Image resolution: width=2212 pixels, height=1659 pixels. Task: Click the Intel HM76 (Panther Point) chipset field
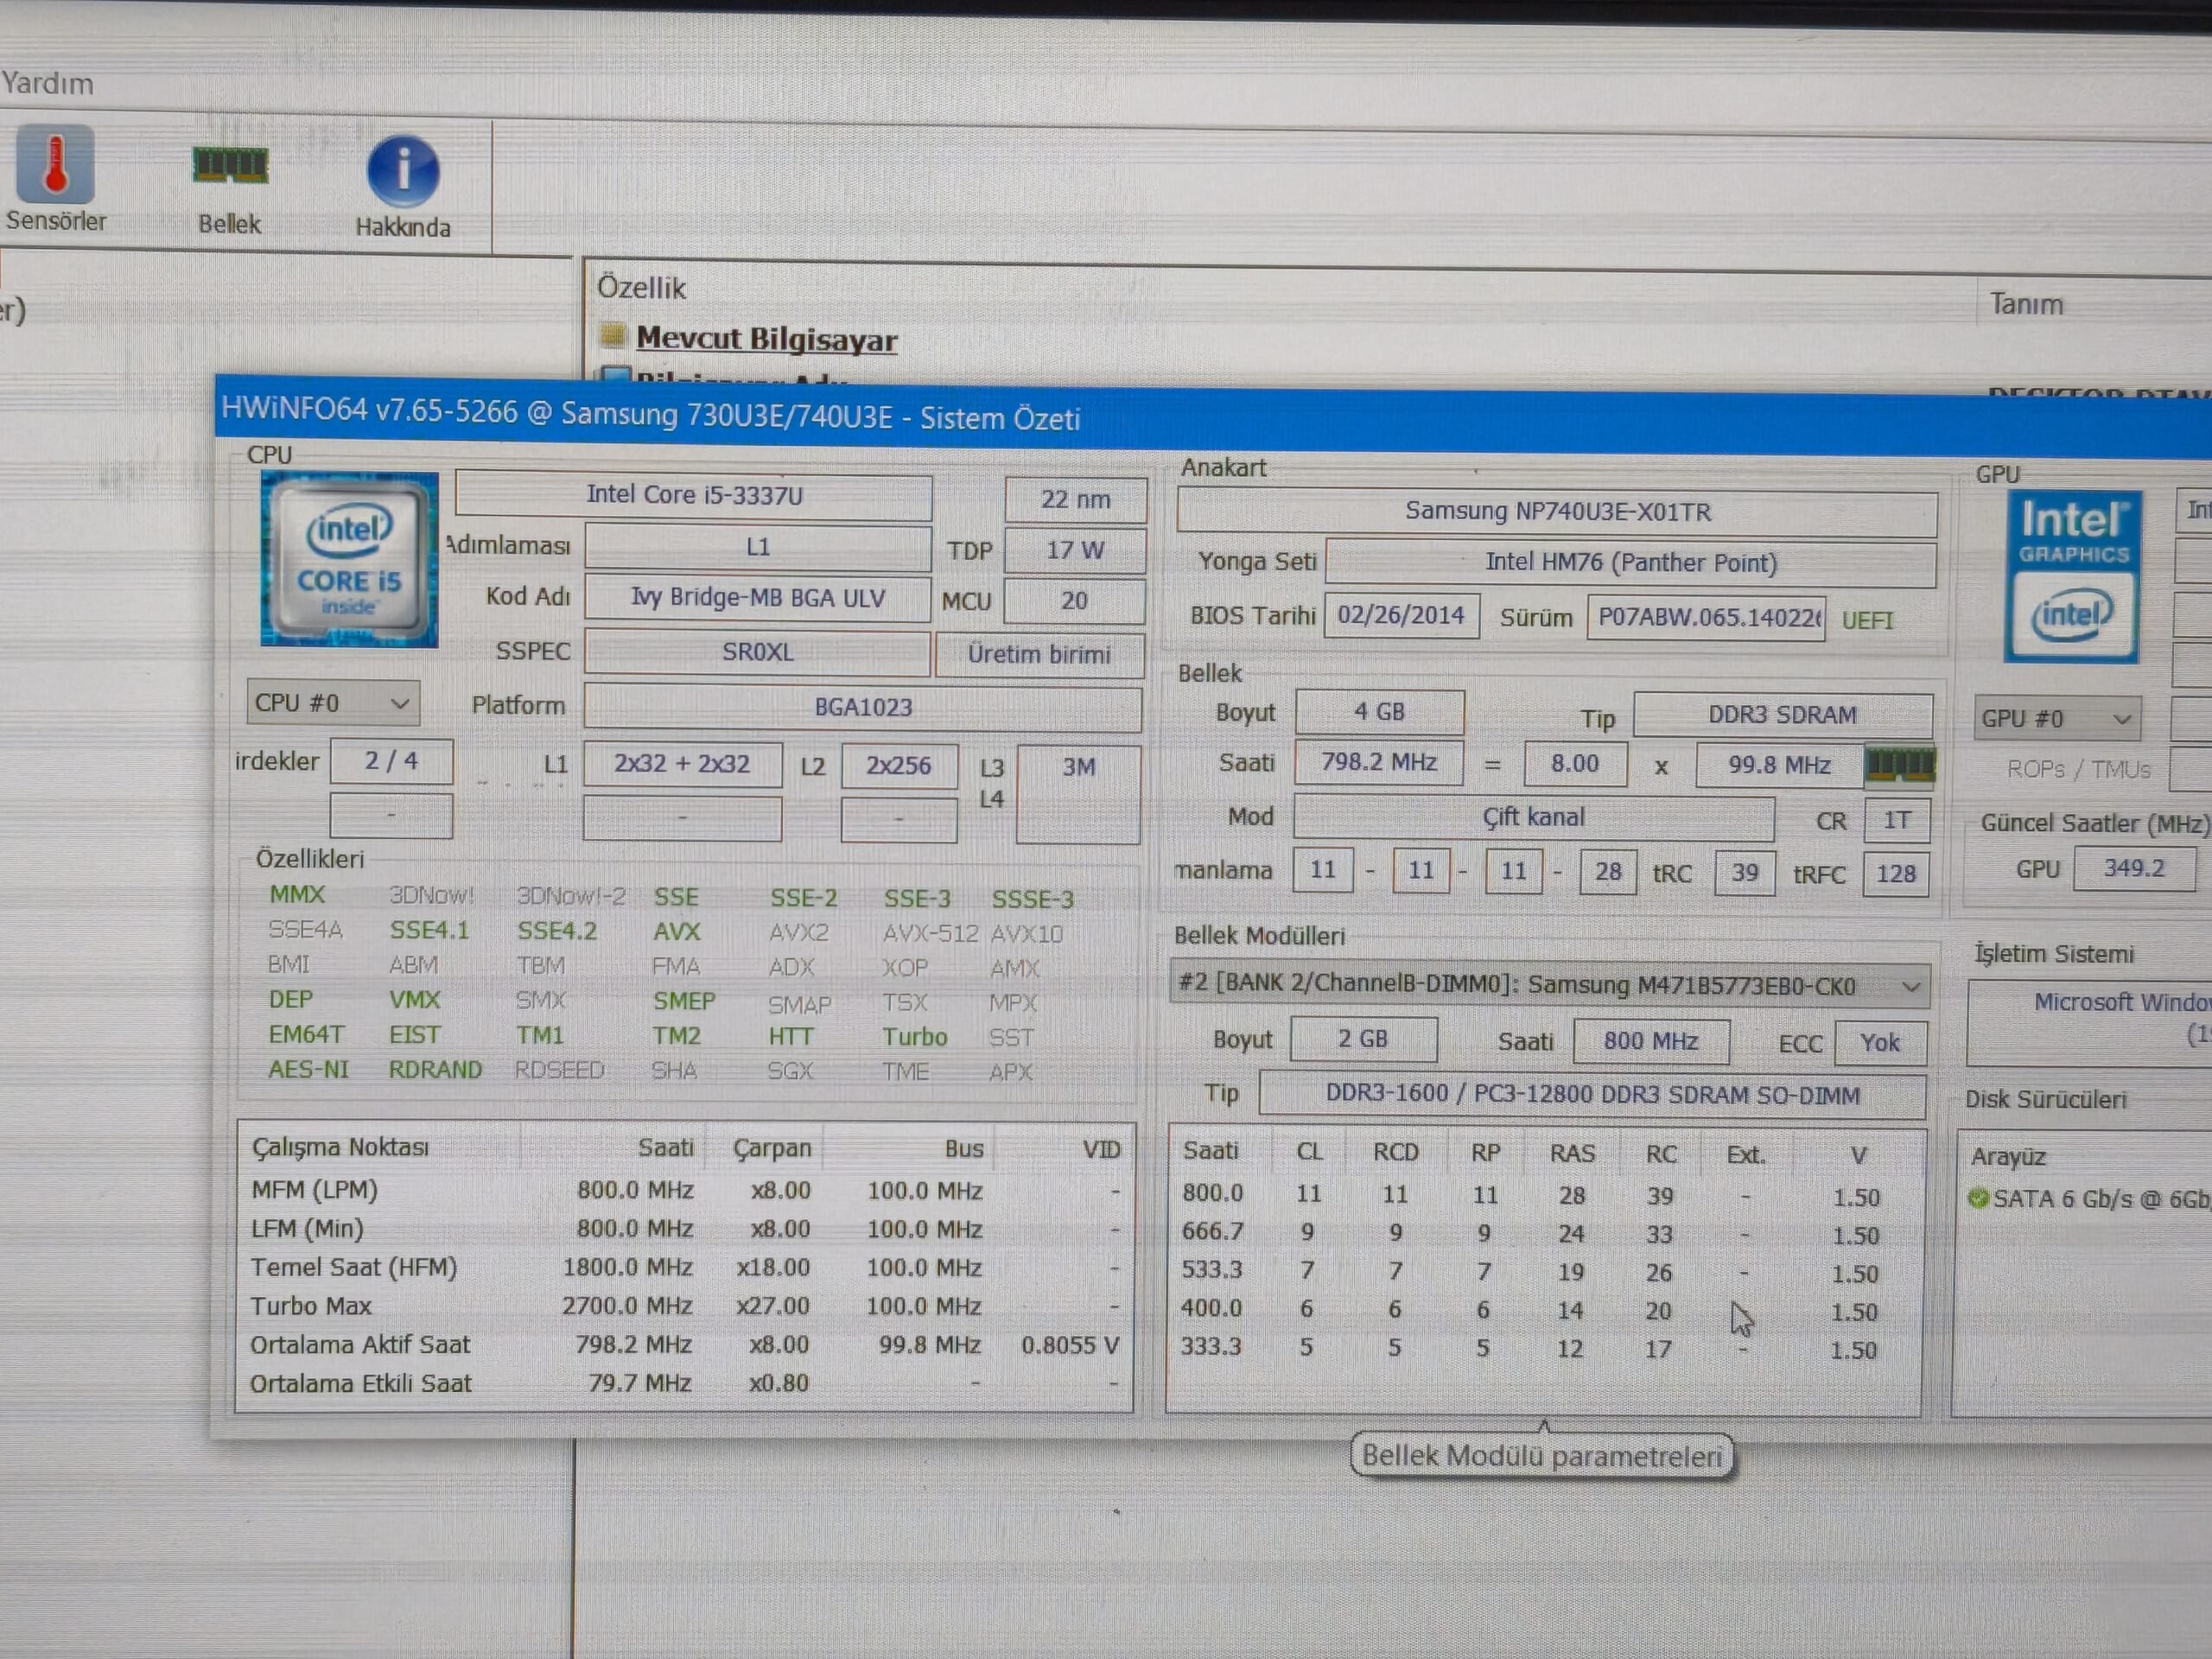[x=1631, y=563]
